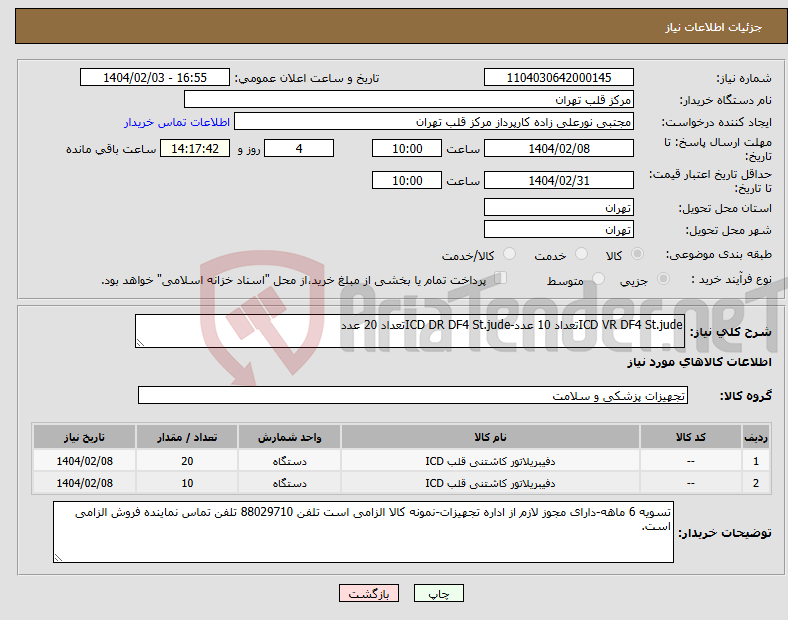Click the جزئیات اطلاعات نیاز page header
Screen dimensions: 788x620
pos(714,27)
